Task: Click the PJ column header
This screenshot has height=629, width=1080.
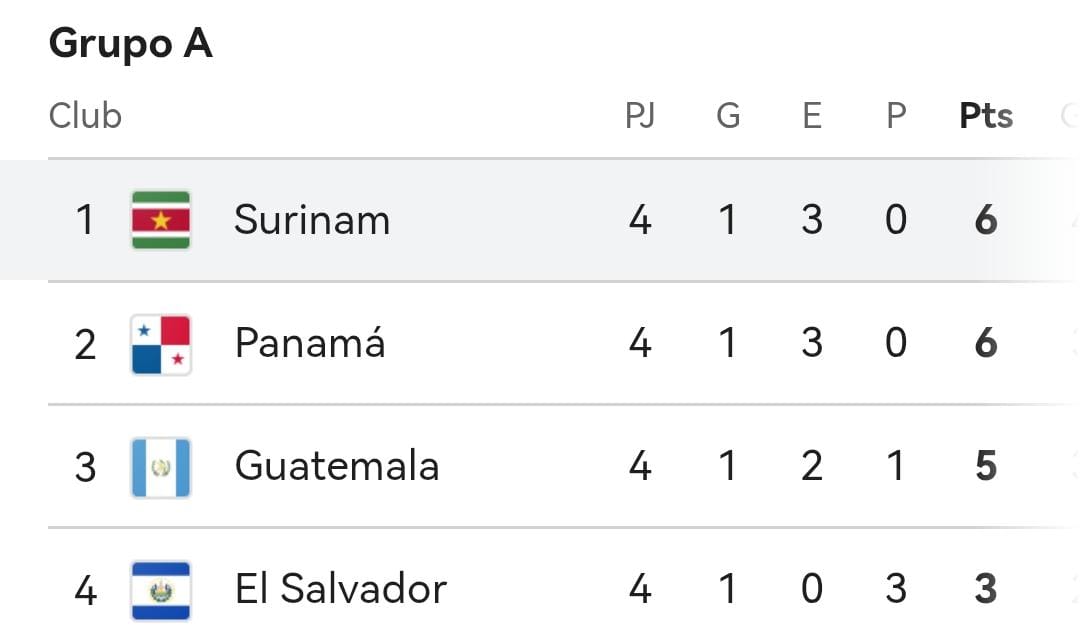Action: tap(640, 116)
